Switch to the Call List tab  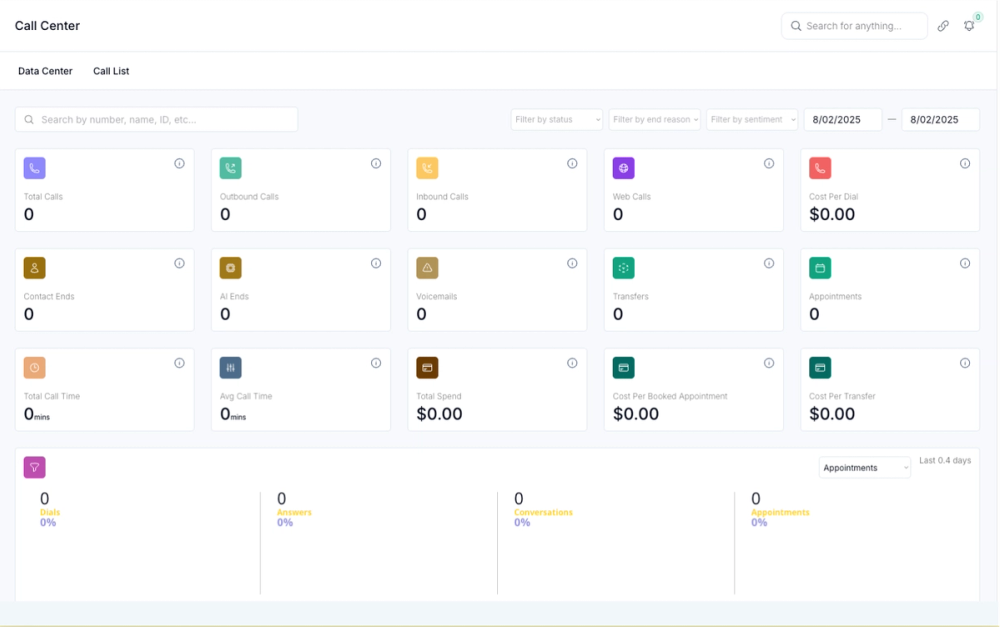tap(111, 71)
